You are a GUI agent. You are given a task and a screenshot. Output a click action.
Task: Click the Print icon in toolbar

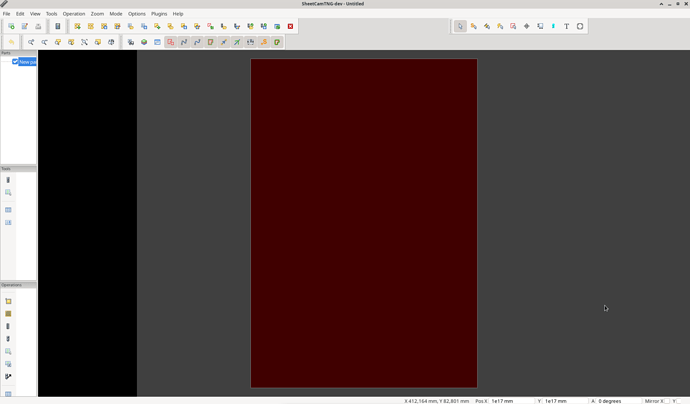click(x=38, y=27)
